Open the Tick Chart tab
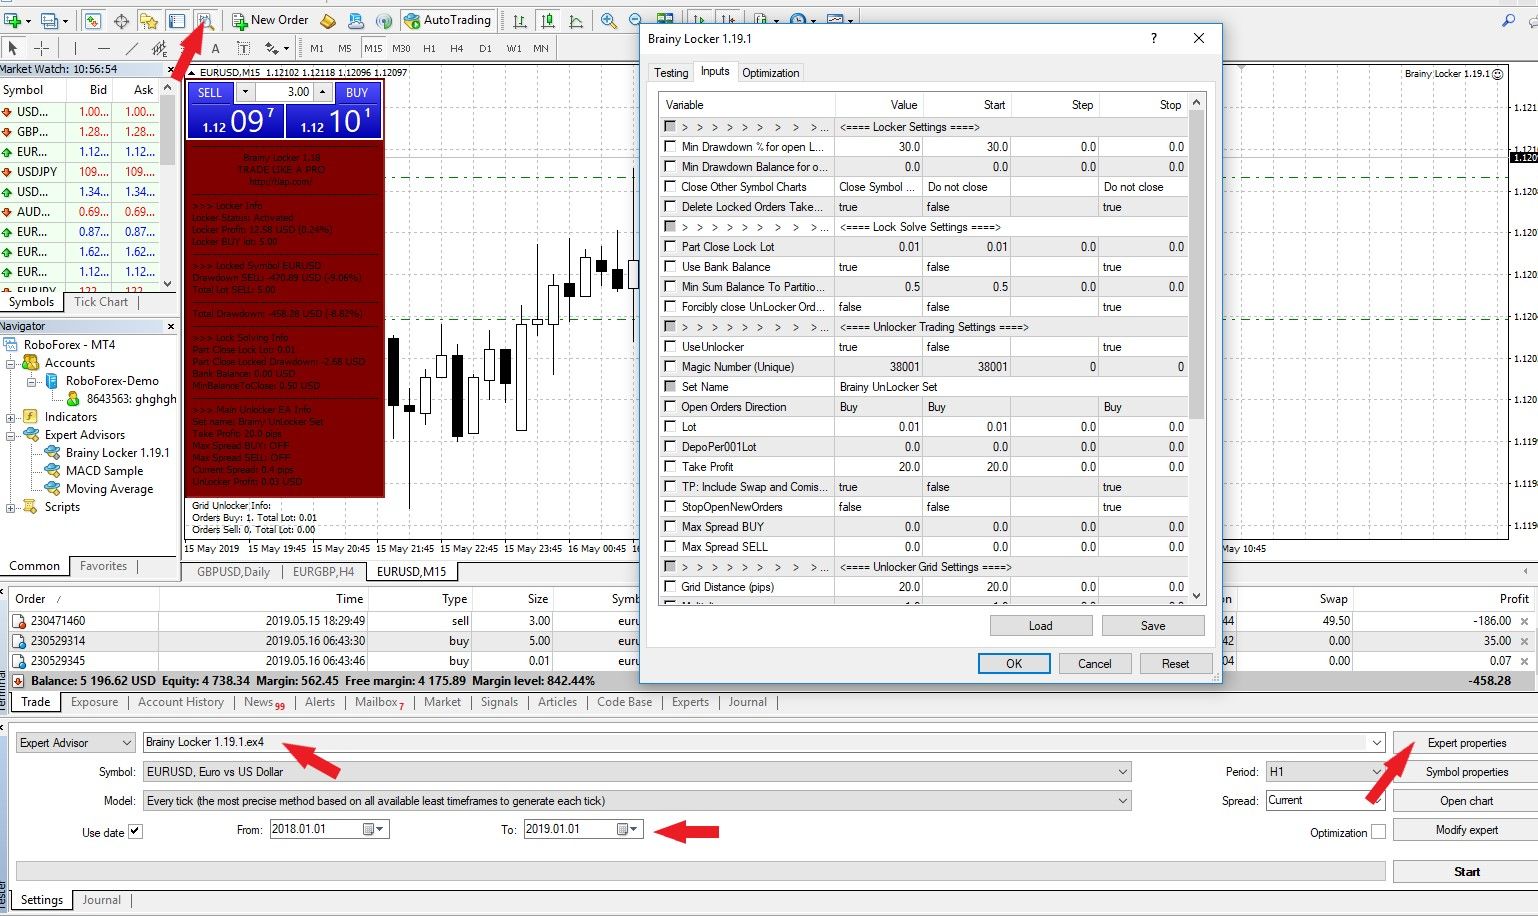This screenshot has width=1538, height=916. [101, 302]
